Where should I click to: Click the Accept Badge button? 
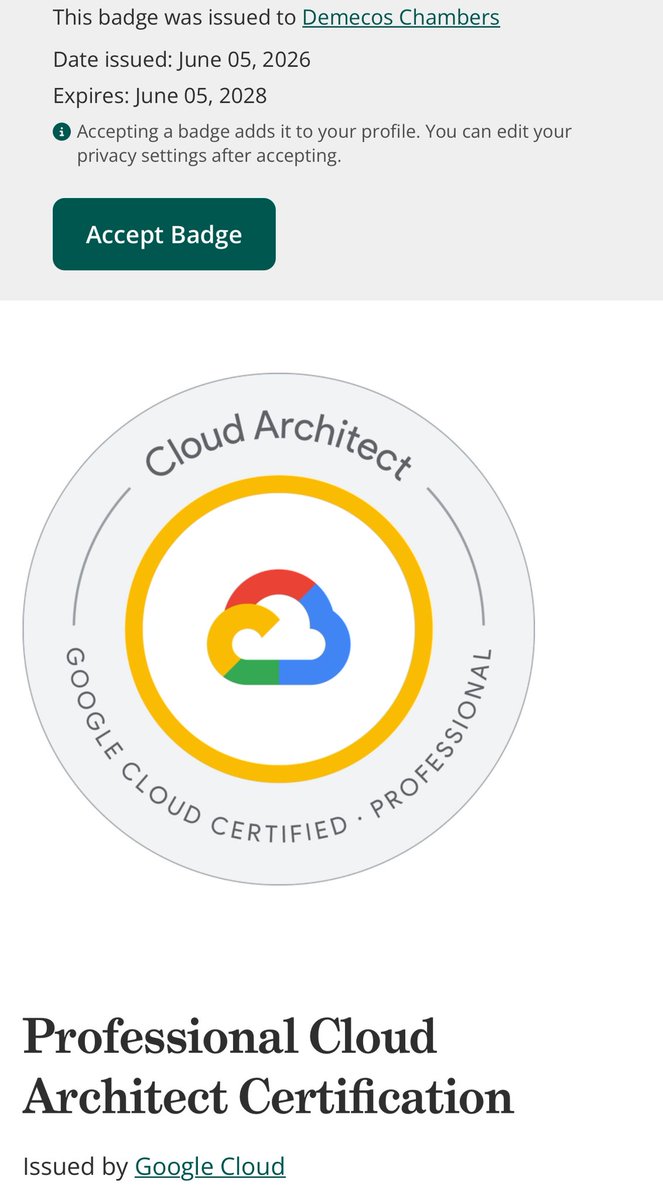tap(164, 234)
